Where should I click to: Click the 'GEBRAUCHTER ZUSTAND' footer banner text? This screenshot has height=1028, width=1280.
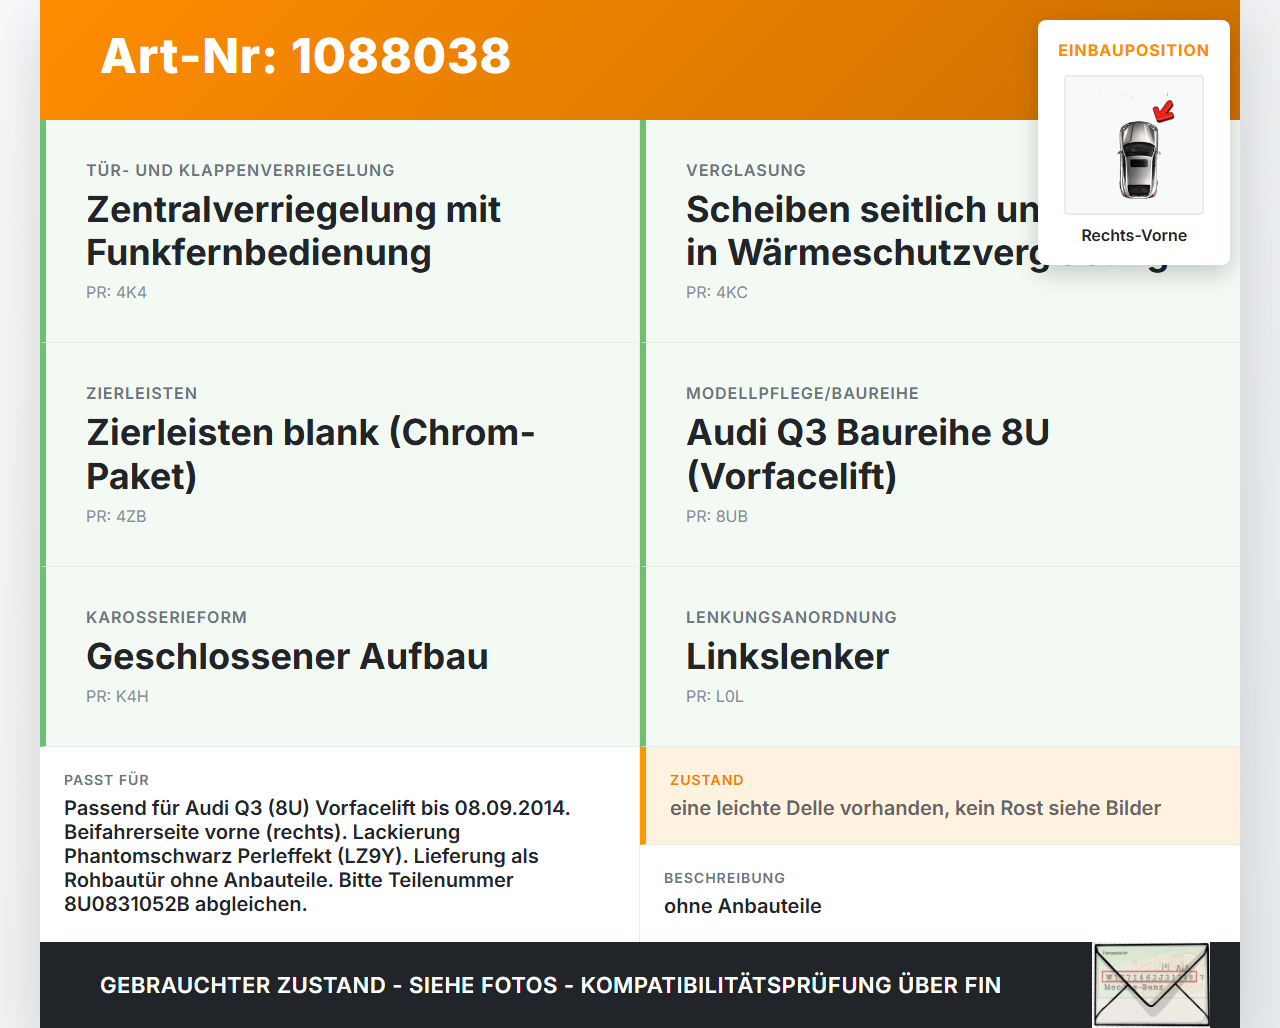coord(550,985)
